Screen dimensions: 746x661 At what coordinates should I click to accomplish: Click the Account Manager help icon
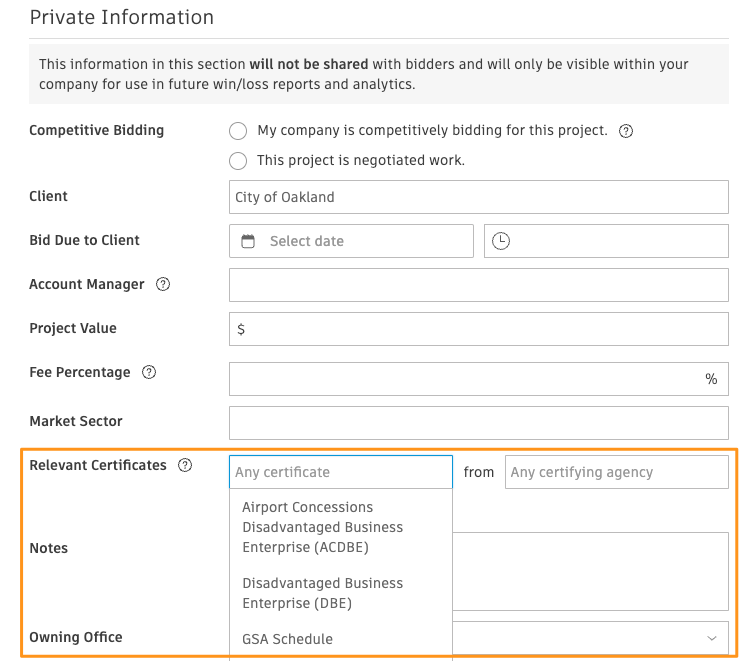click(x=163, y=285)
